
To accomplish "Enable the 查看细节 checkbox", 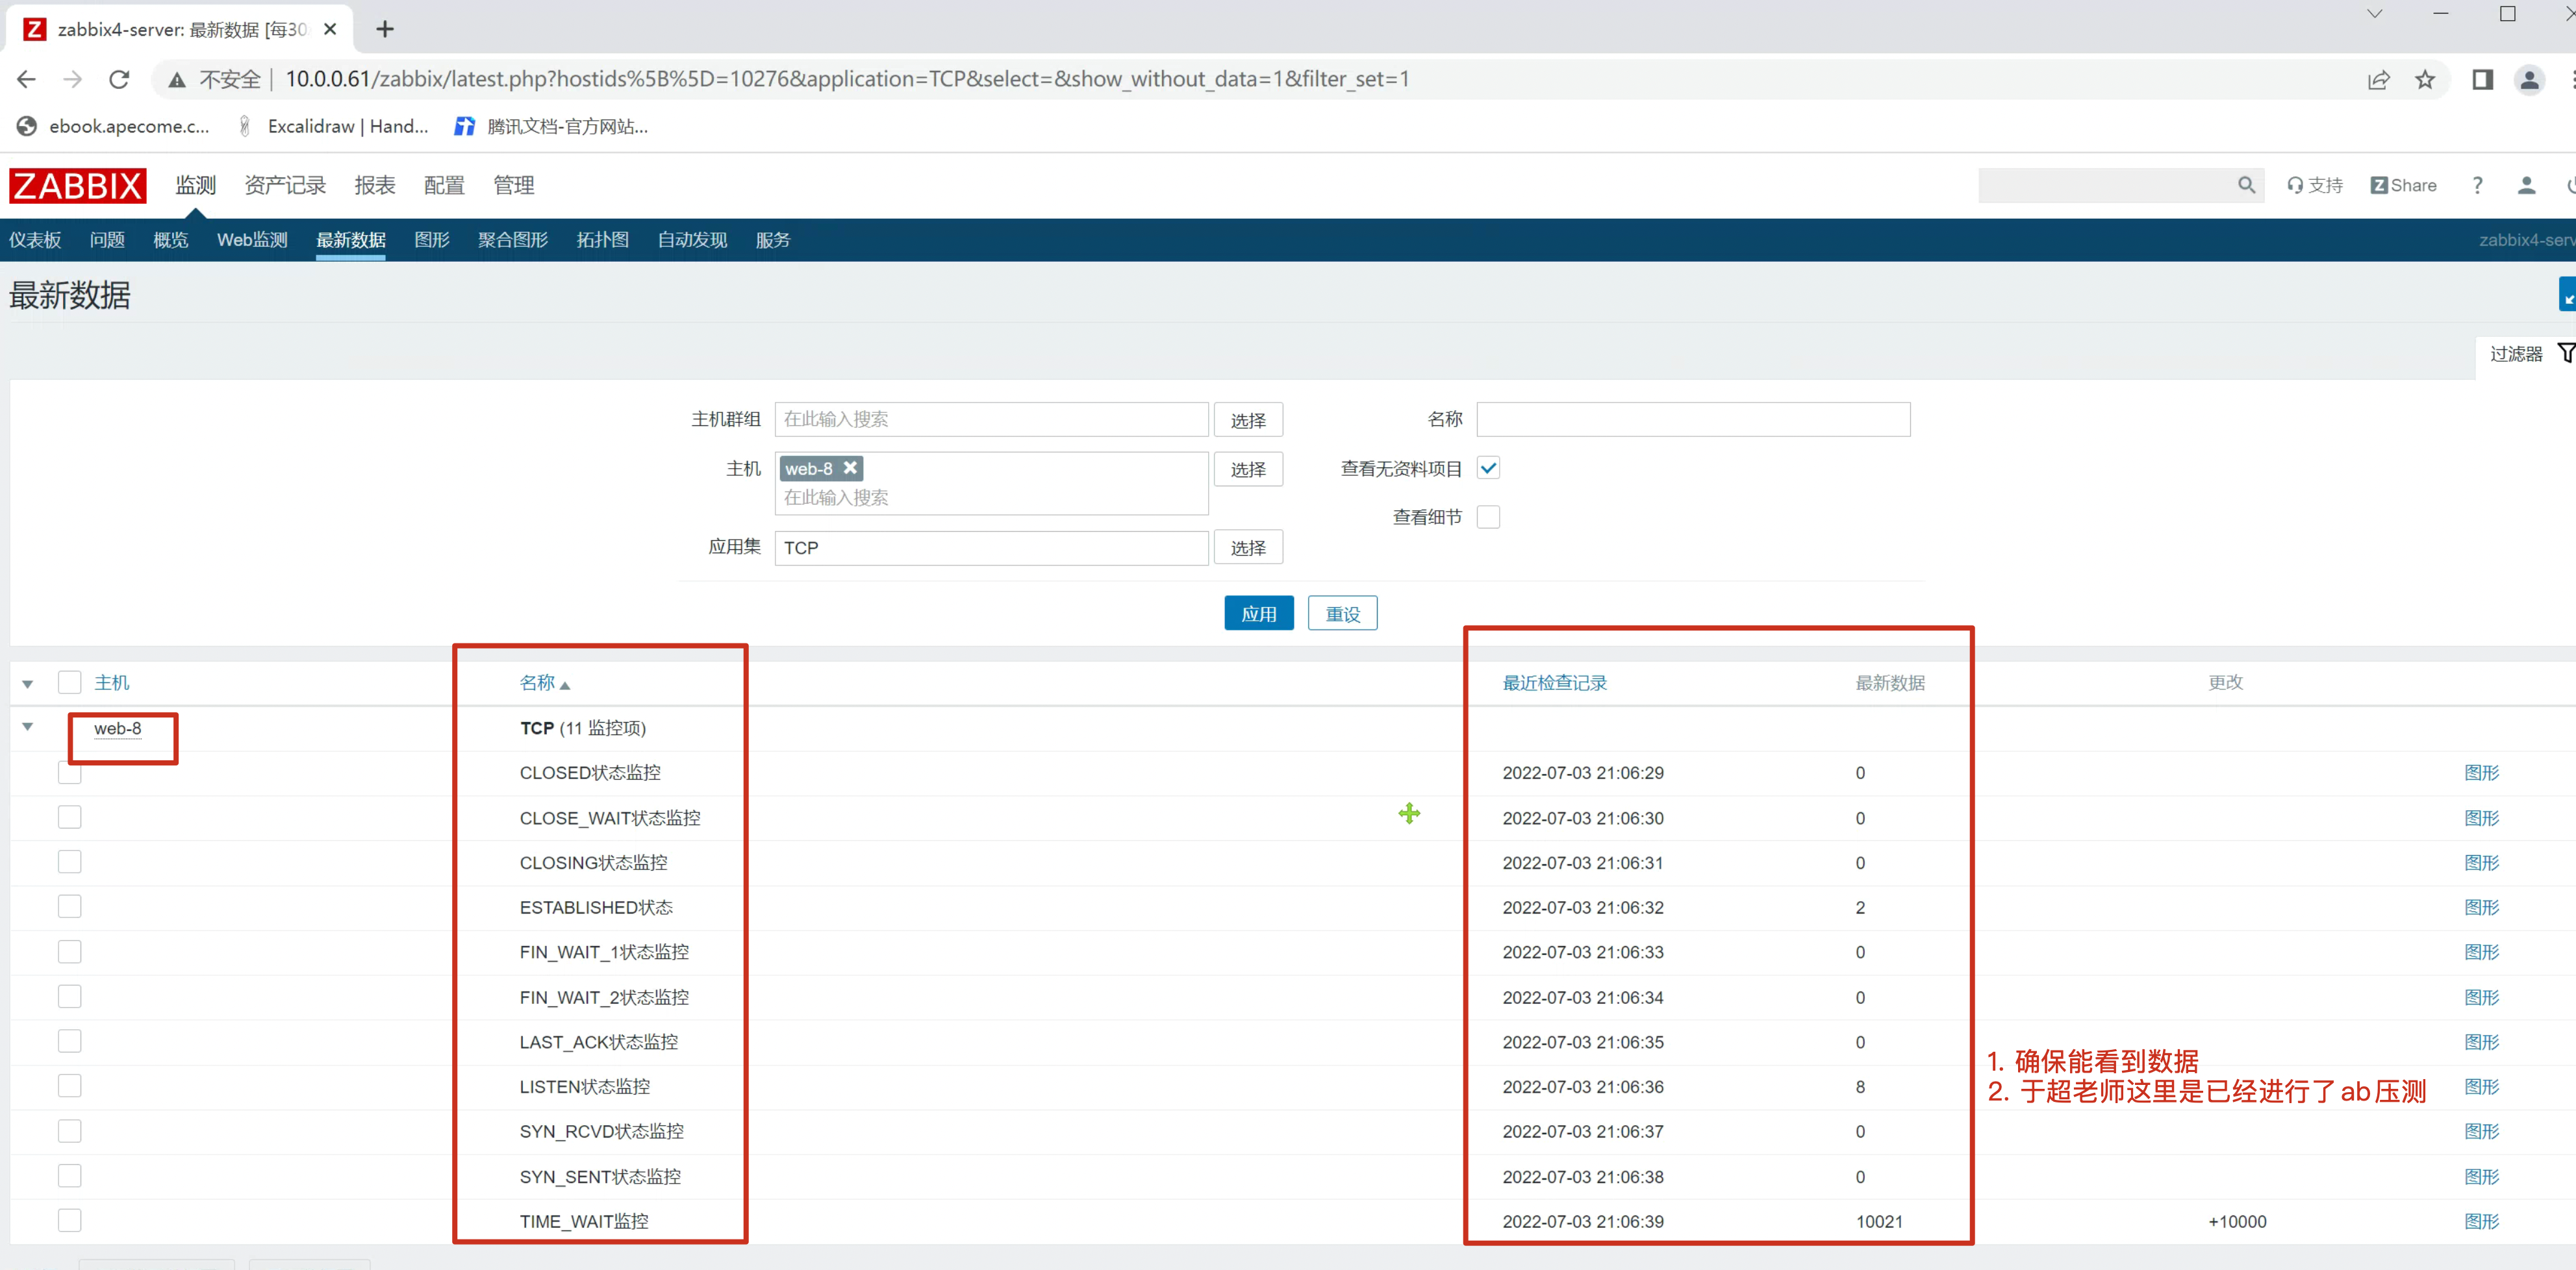I will click(1487, 517).
